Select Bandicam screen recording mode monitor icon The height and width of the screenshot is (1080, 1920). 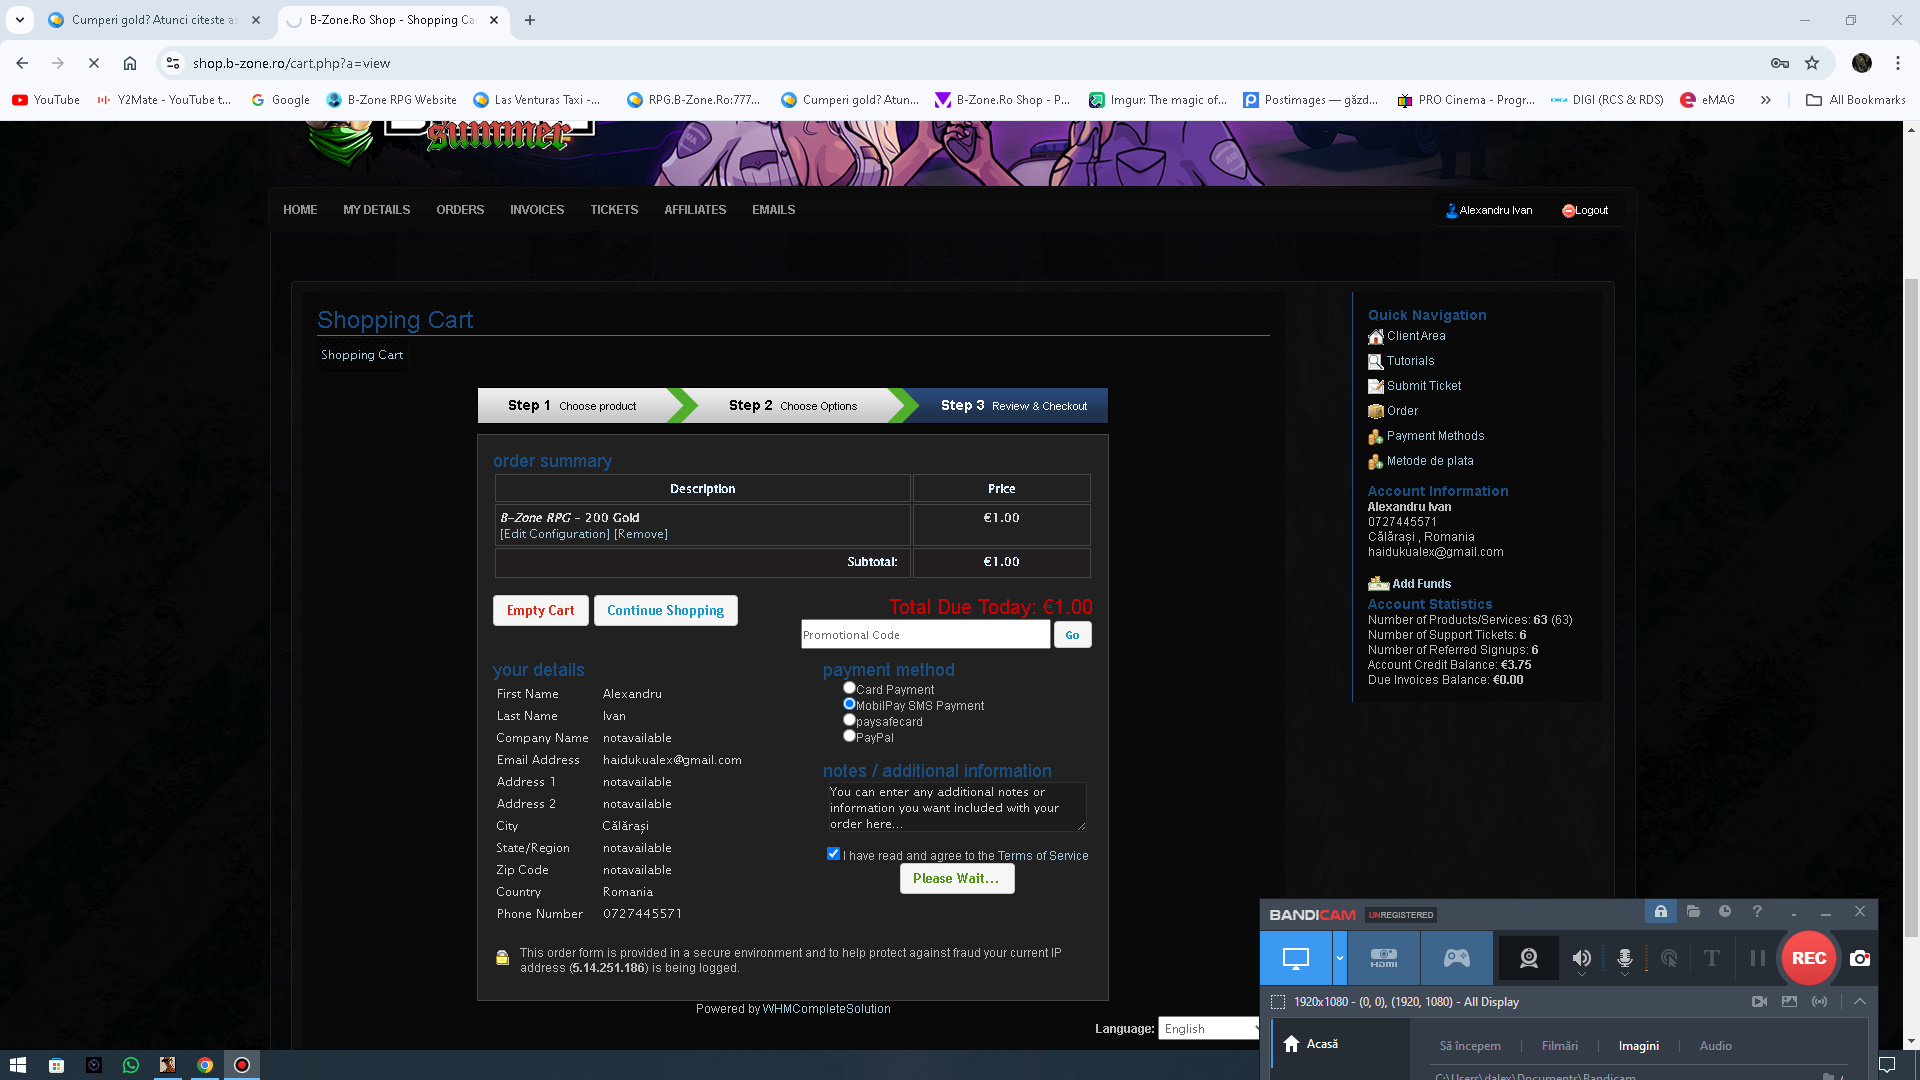[x=1295, y=958]
